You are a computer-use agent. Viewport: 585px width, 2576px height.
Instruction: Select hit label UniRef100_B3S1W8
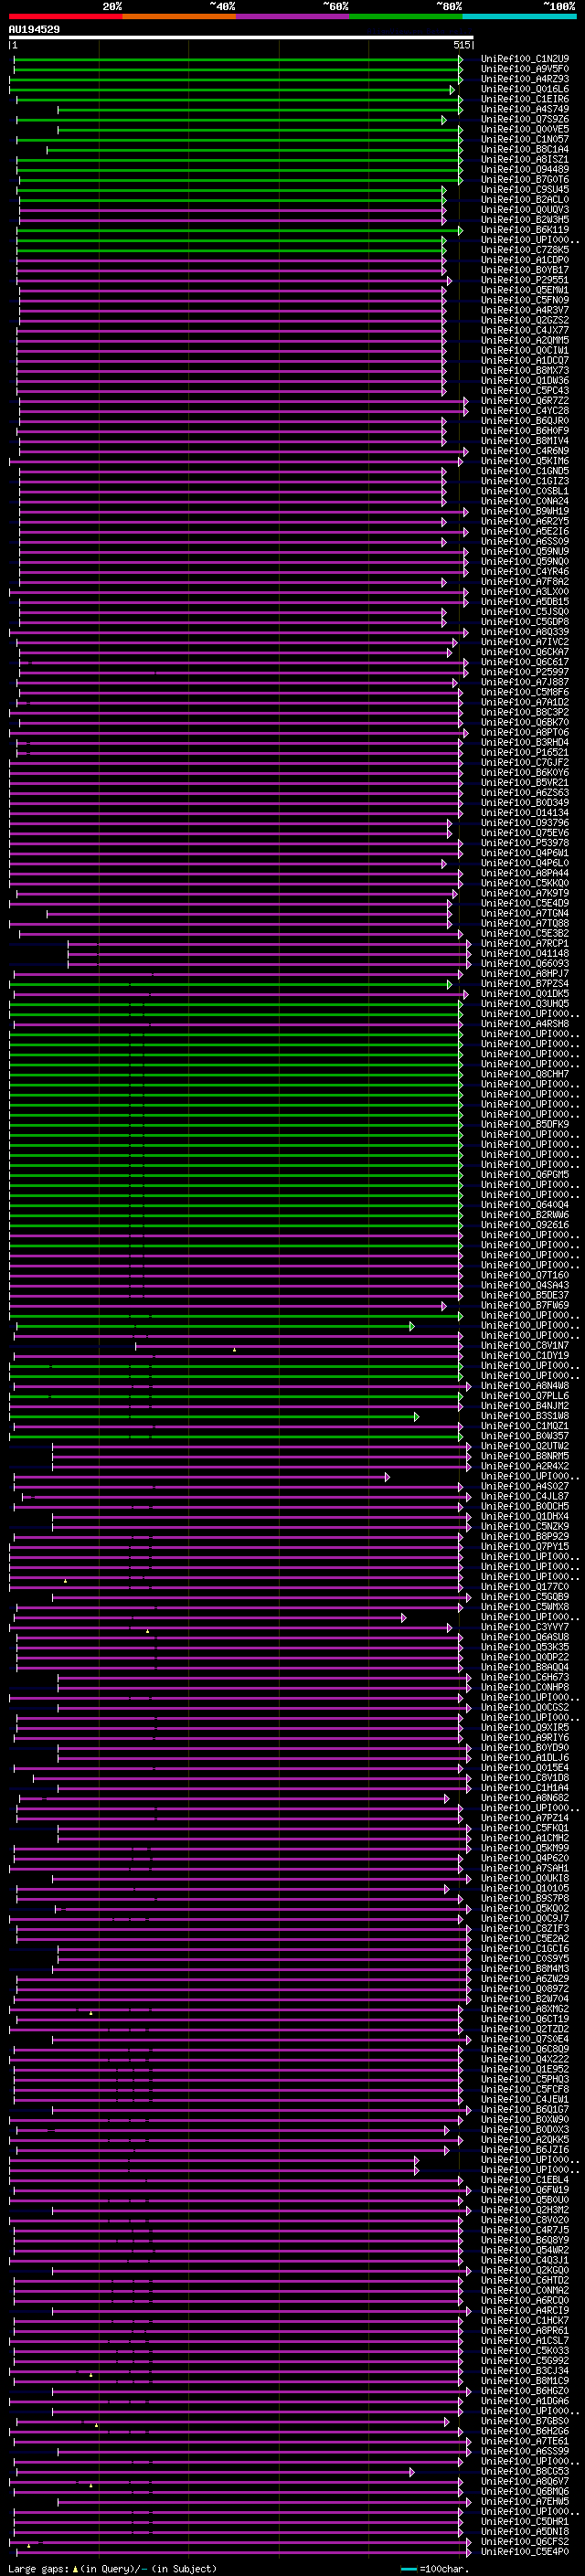pyautogui.click(x=525, y=1416)
